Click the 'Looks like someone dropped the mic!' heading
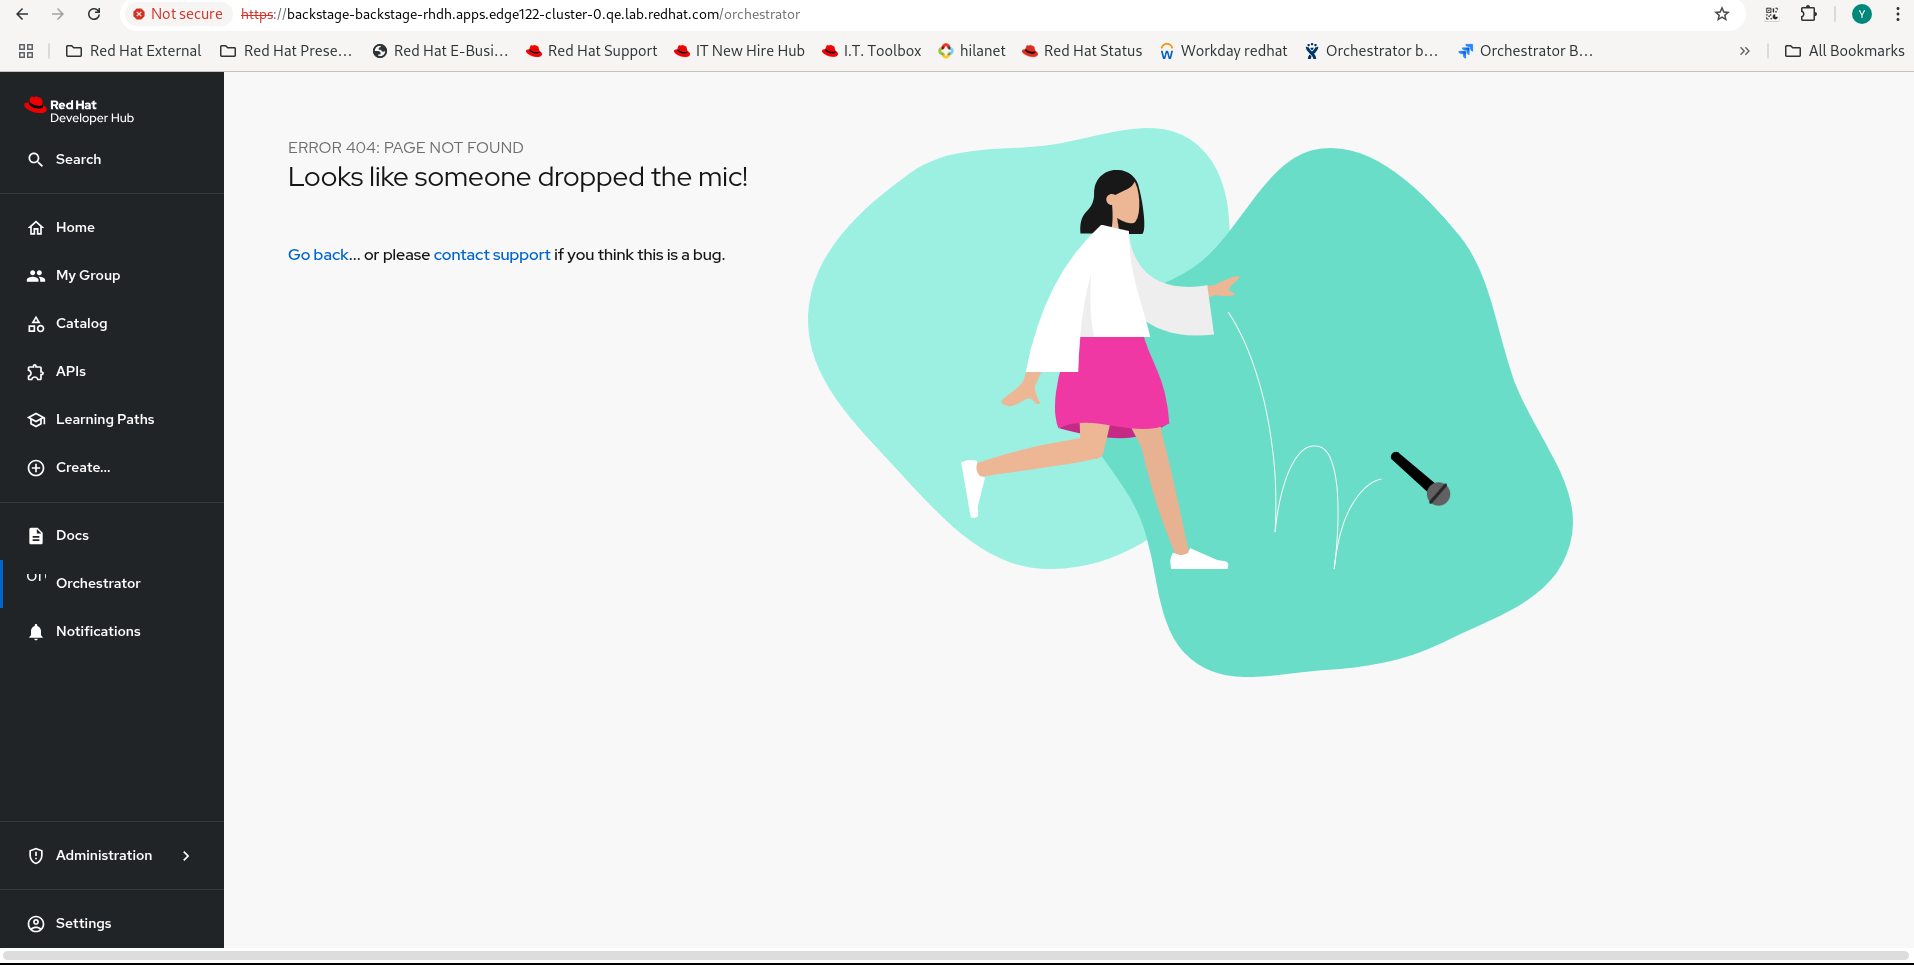This screenshot has height=965, width=1914. [518, 177]
